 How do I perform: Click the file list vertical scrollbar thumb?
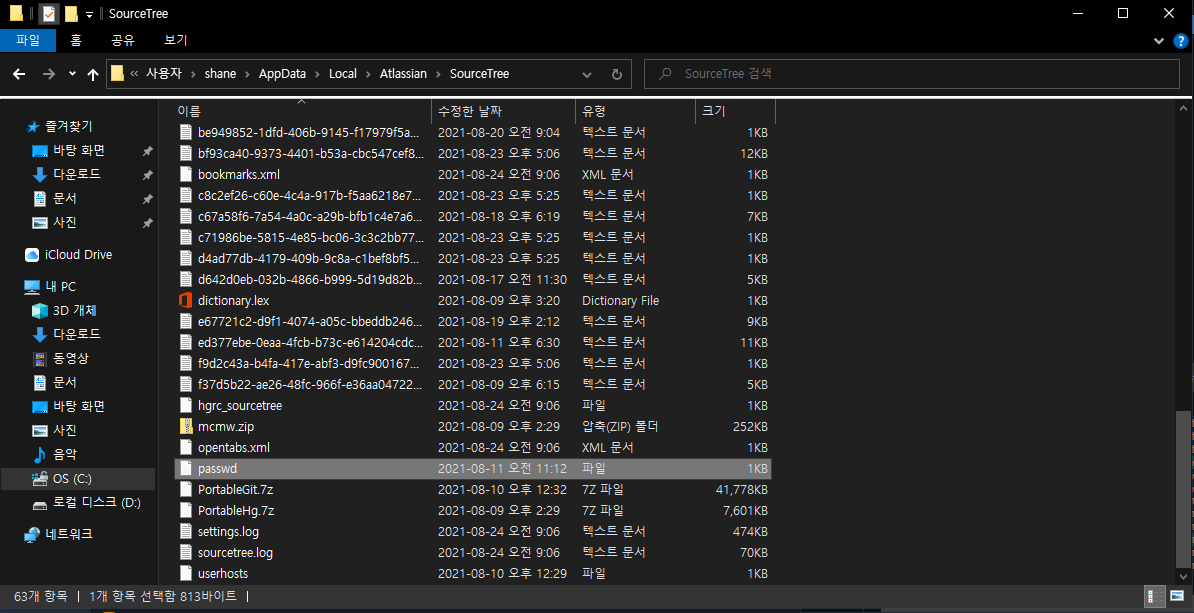point(1181,491)
